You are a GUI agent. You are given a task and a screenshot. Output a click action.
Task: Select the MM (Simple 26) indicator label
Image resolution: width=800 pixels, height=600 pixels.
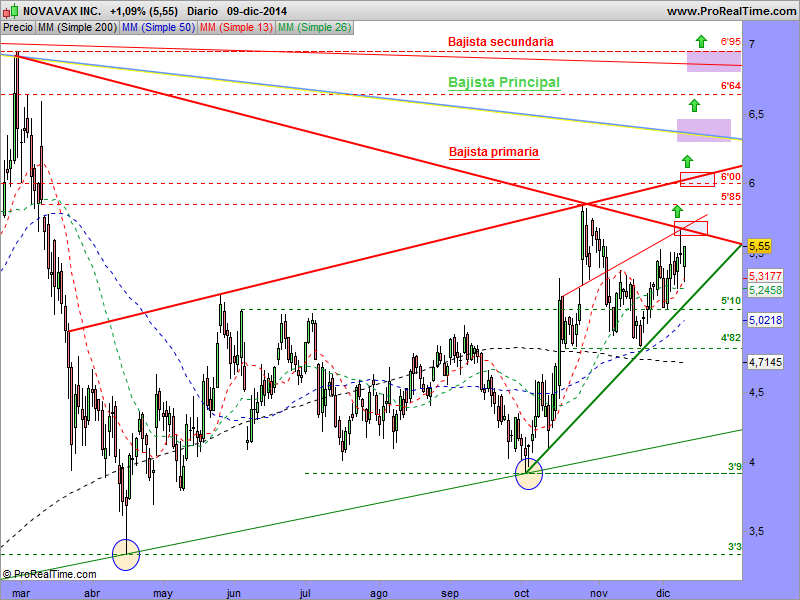tap(314, 28)
